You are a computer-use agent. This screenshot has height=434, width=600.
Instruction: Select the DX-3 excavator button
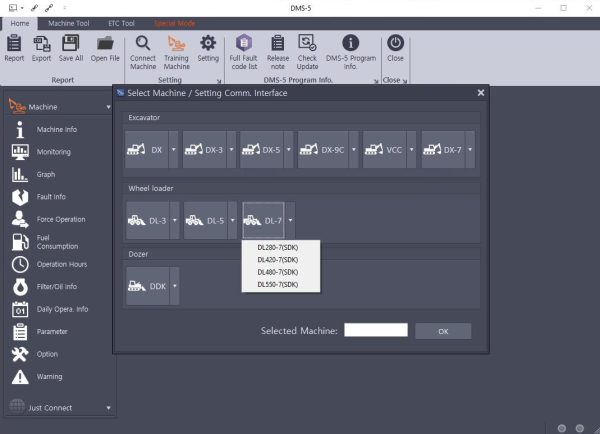click(204, 150)
